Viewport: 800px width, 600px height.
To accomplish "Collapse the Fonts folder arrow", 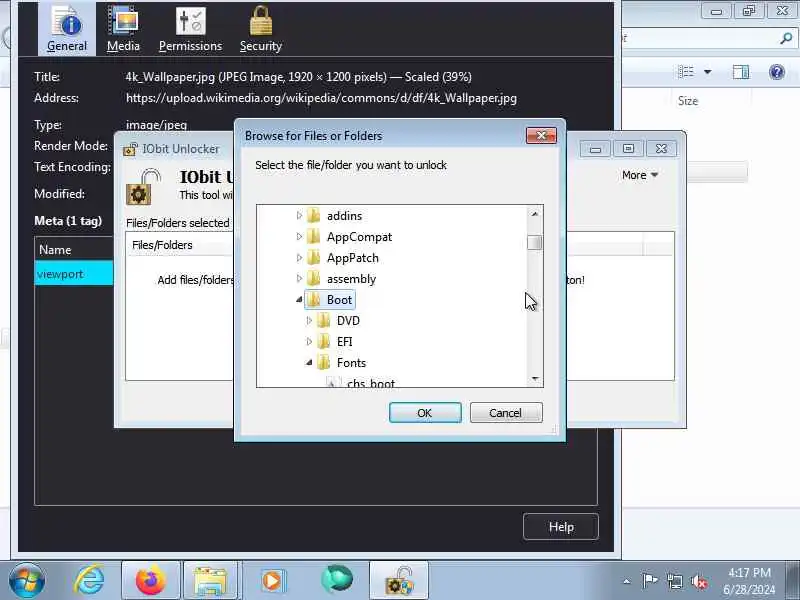I will (309, 362).
